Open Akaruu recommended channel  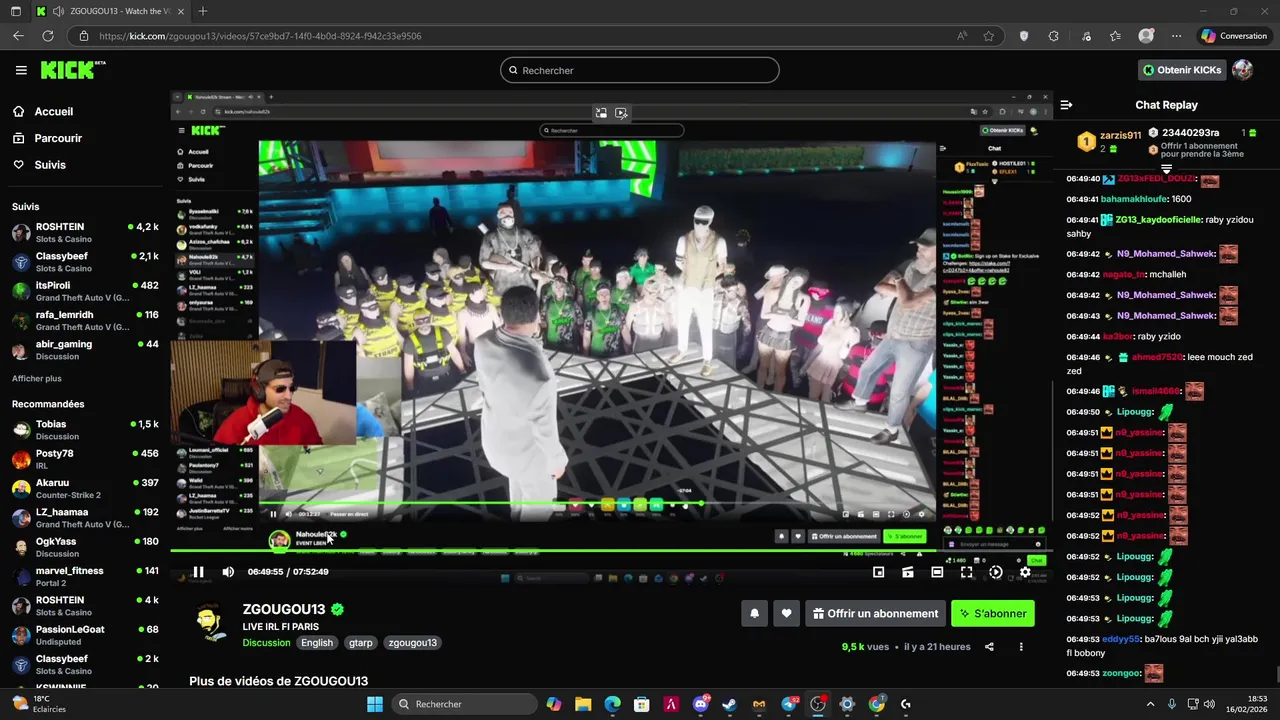[x=85, y=488]
